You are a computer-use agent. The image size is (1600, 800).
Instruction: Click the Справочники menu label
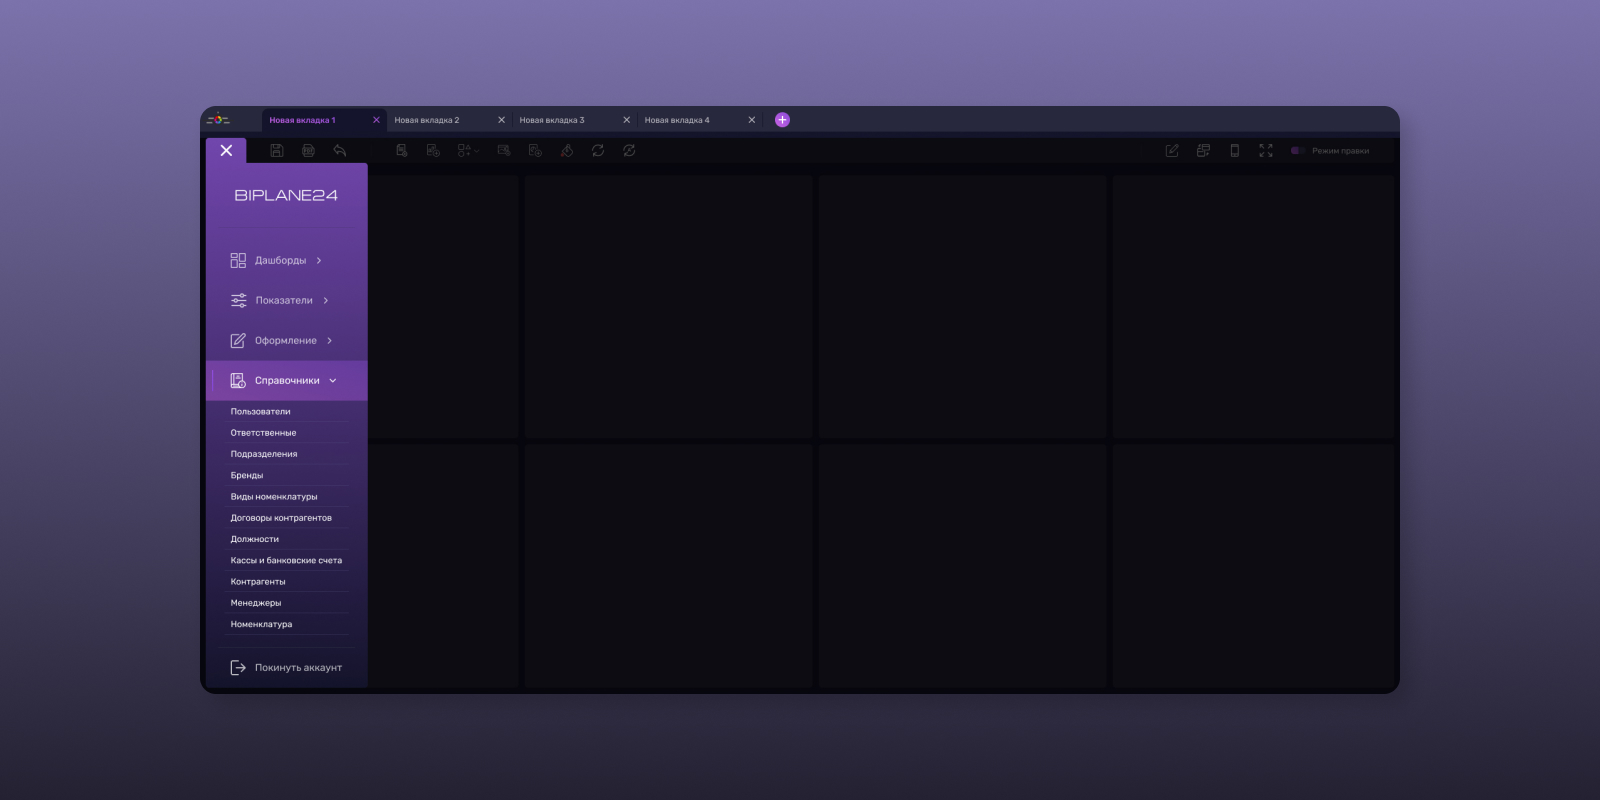(x=287, y=380)
